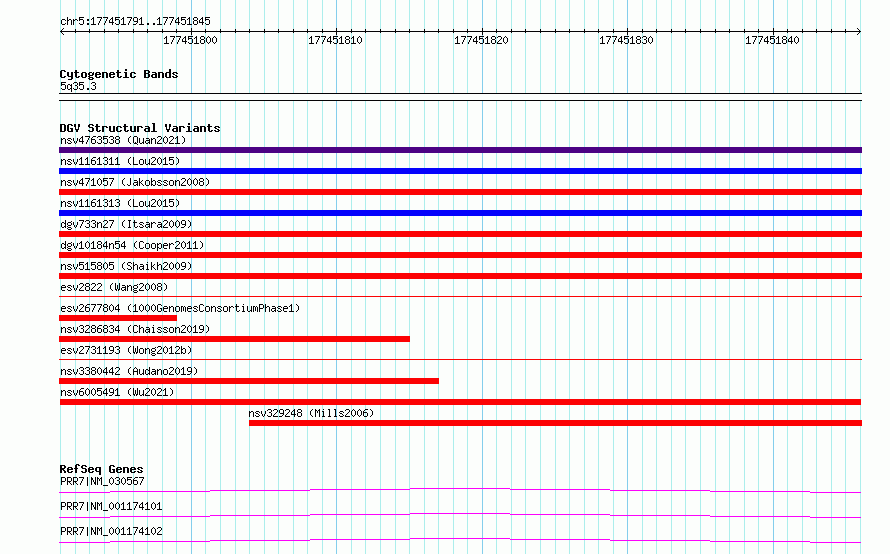
Task: Open the dgv10184n54 (Cooper2011) variant
Action: [132, 245]
